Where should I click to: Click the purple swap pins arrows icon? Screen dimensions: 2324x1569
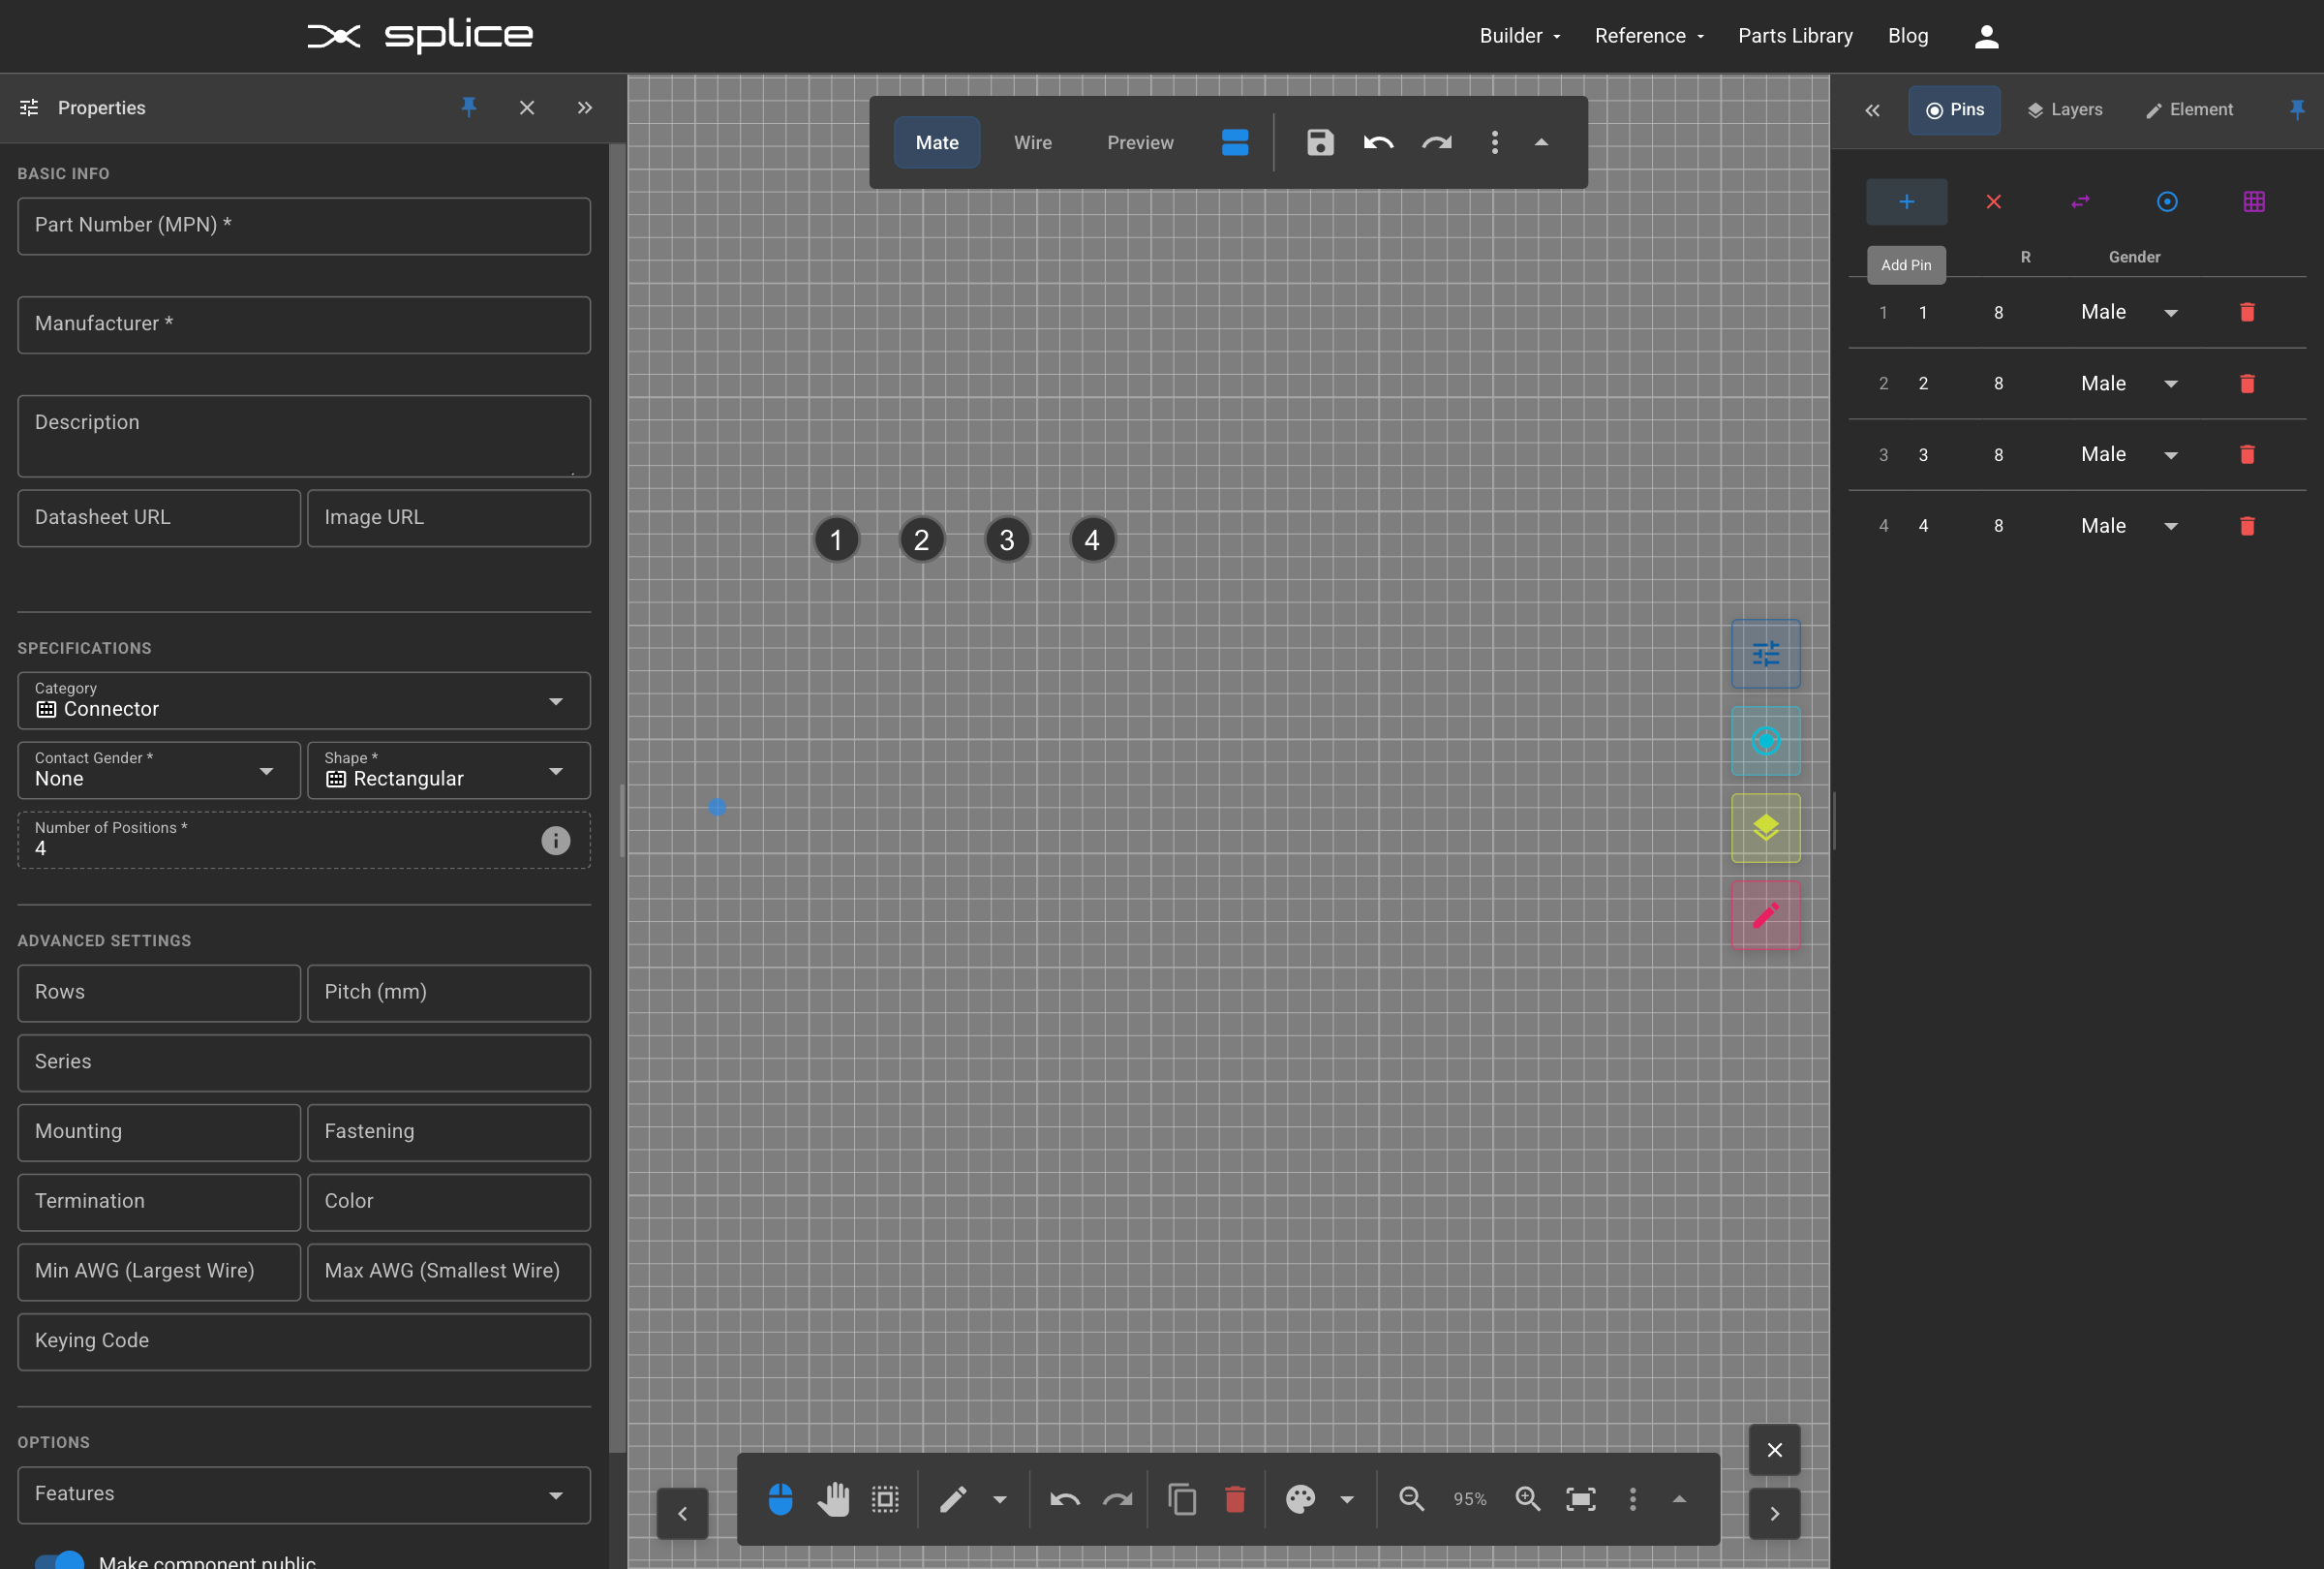pyautogui.click(x=2080, y=202)
